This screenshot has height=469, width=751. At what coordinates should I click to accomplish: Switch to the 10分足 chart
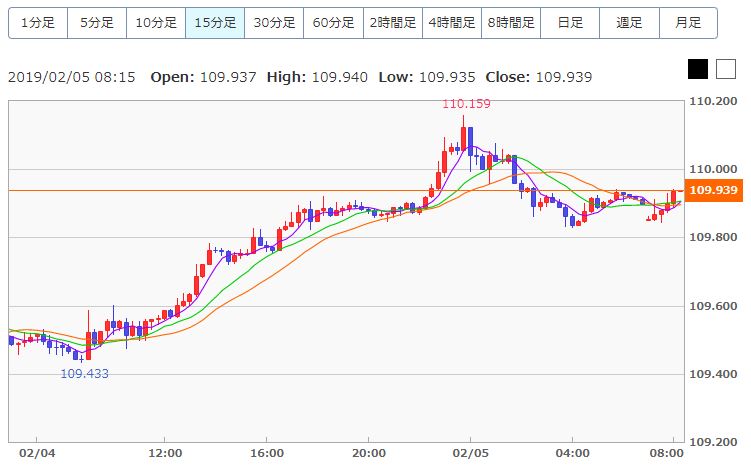[x=156, y=23]
